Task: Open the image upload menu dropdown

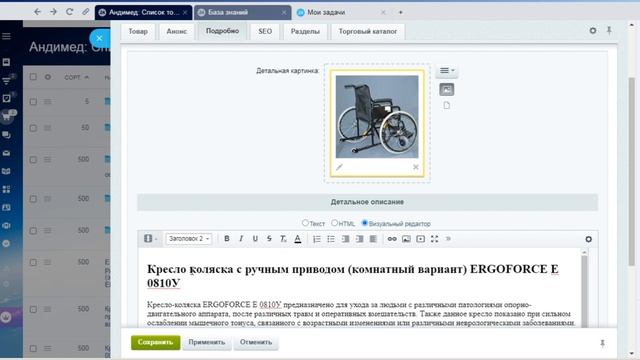Action: pyautogui.click(x=447, y=71)
